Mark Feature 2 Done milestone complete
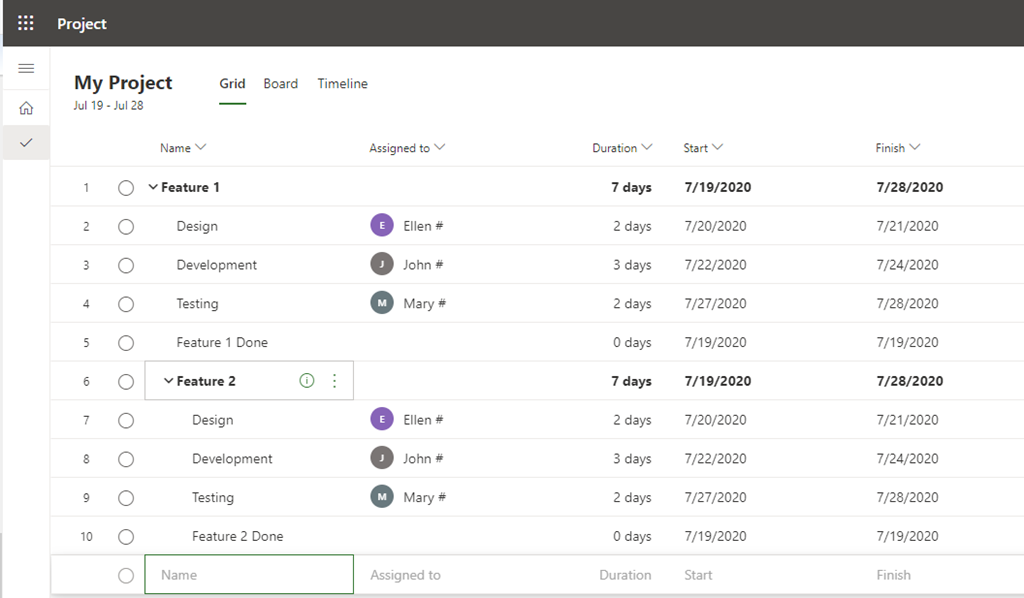Image resolution: width=1024 pixels, height=598 pixels. (x=126, y=537)
